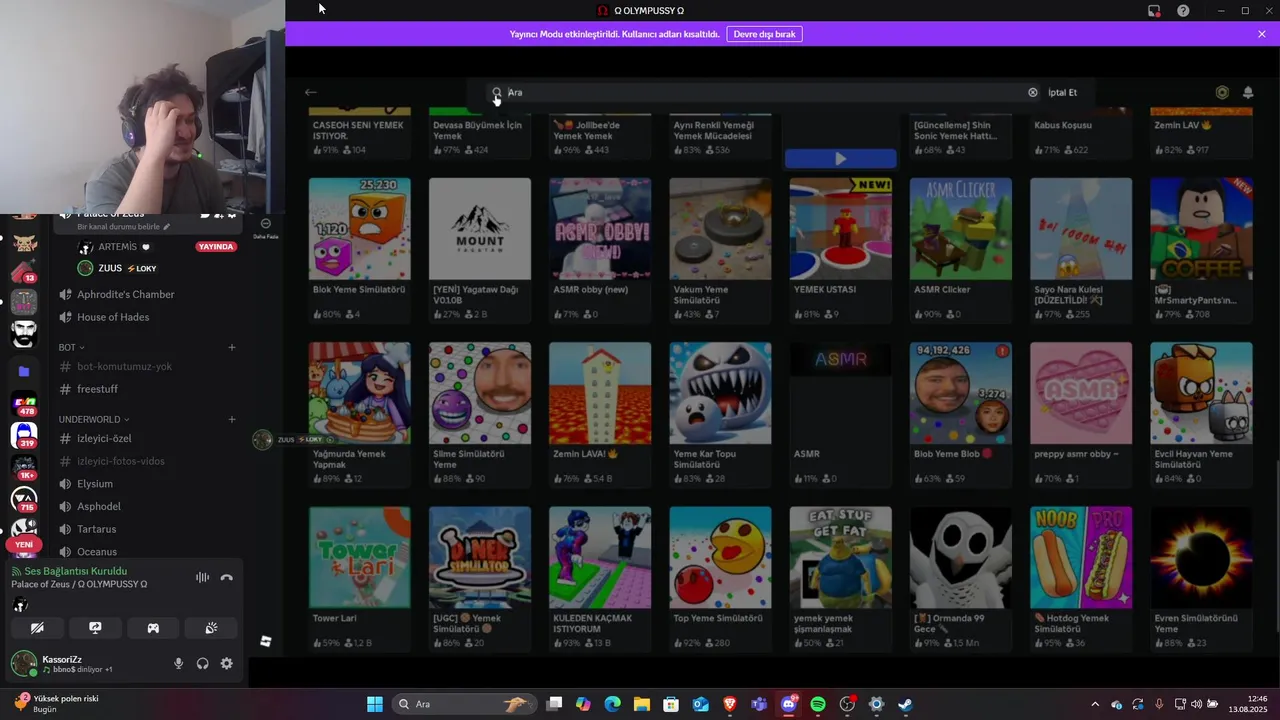The height and width of the screenshot is (720, 1280).
Task: Open ASMR obby (new) game thumbnail
Action: pyautogui.click(x=600, y=229)
